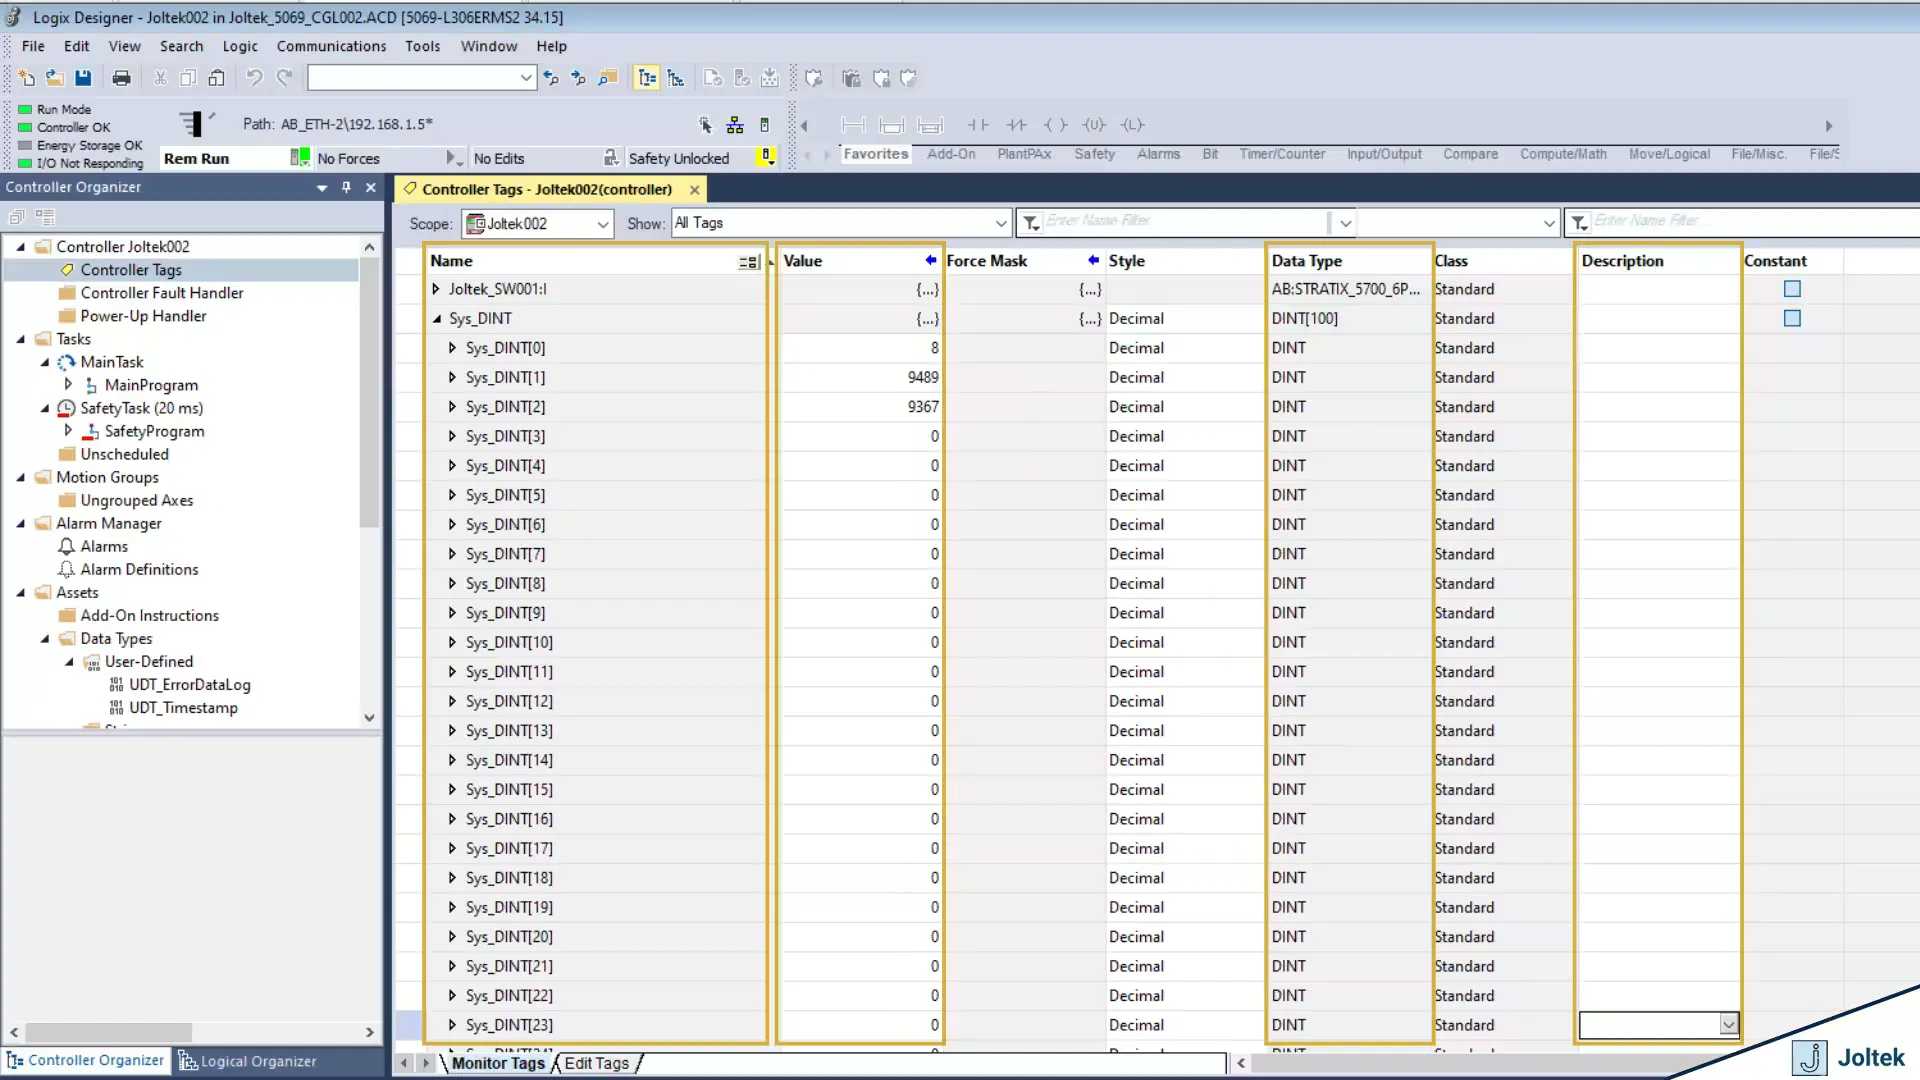Insert an Examine Off contact instruction
Screen dimensions: 1920x1080
click(1017, 125)
